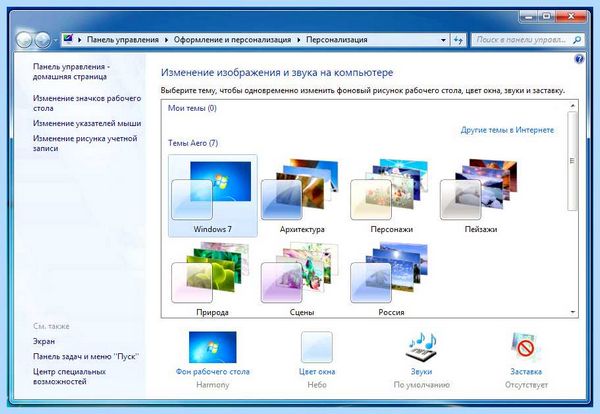Expand arrow after Оформление и персонализация breadcrumb
Image resolution: width=600 pixels, height=414 pixels.
point(299,40)
